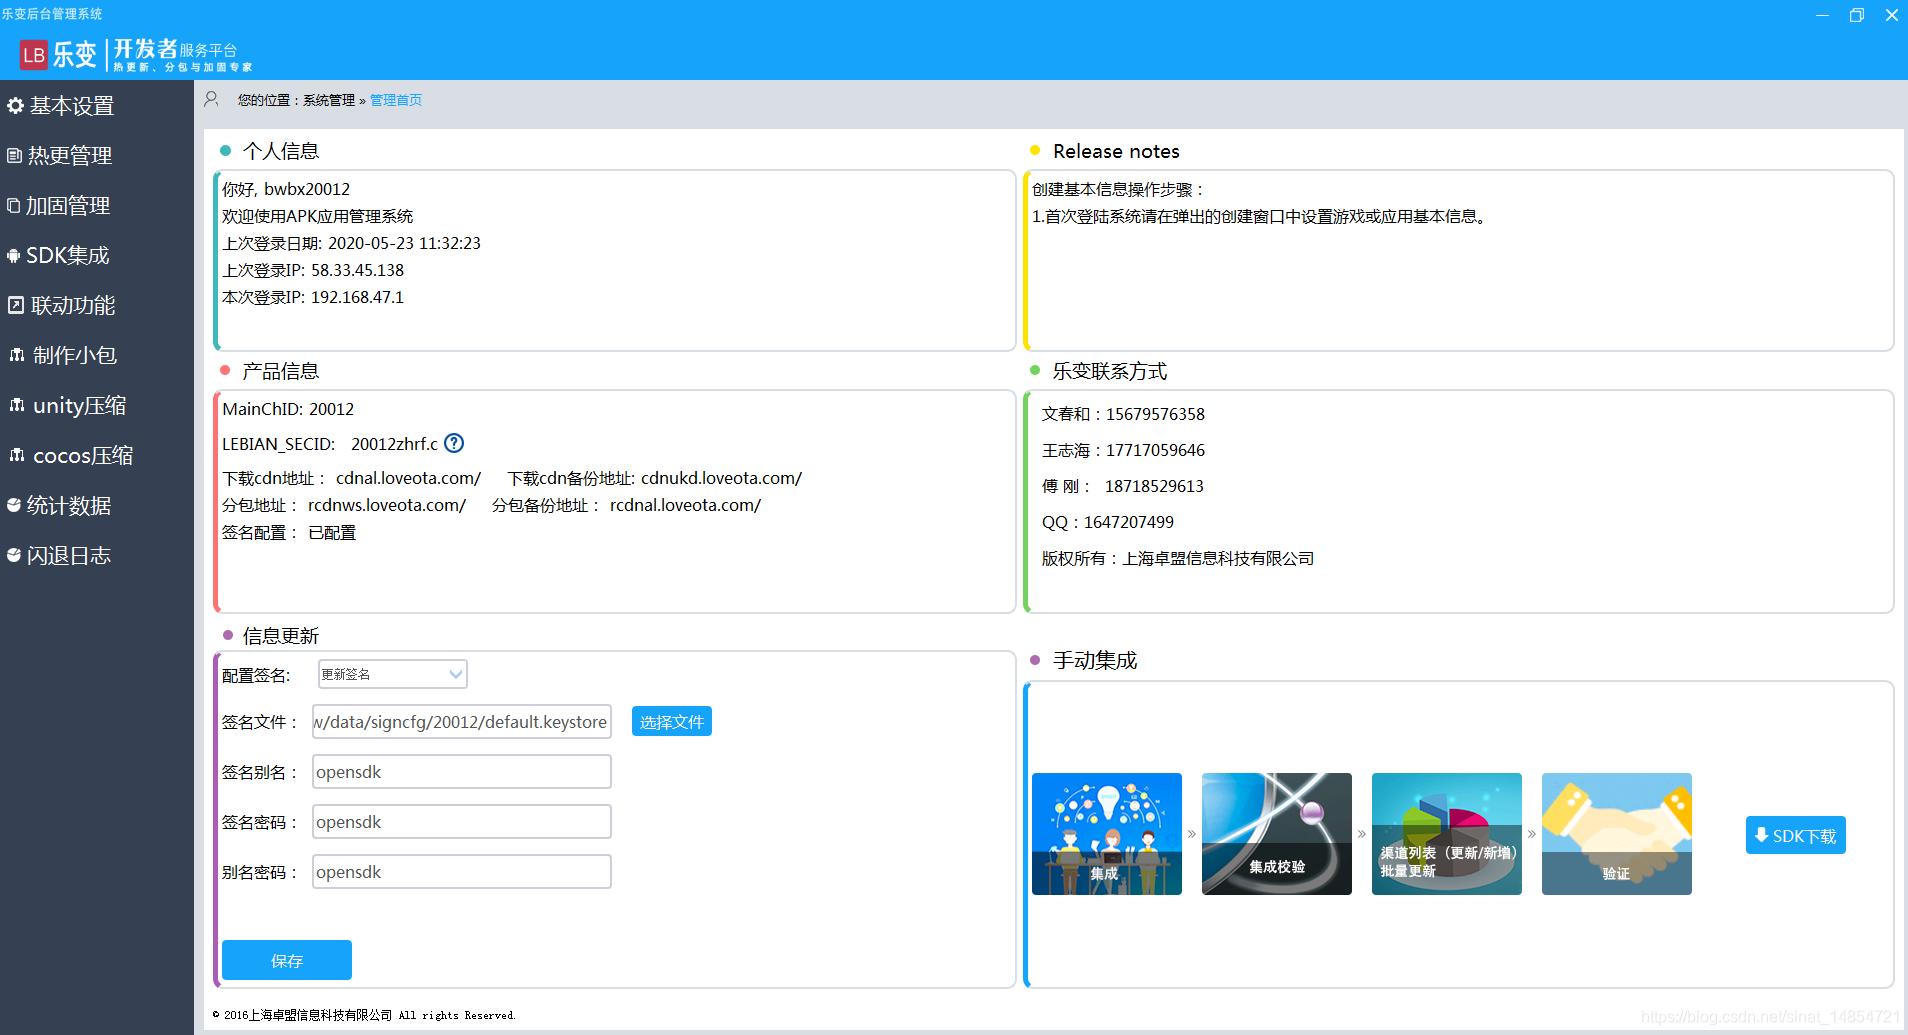Viewport: 1908px width, 1035px height.
Task: Click the rcdnal.loveota.com/ 分包备份地址 text
Action: tap(686, 505)
